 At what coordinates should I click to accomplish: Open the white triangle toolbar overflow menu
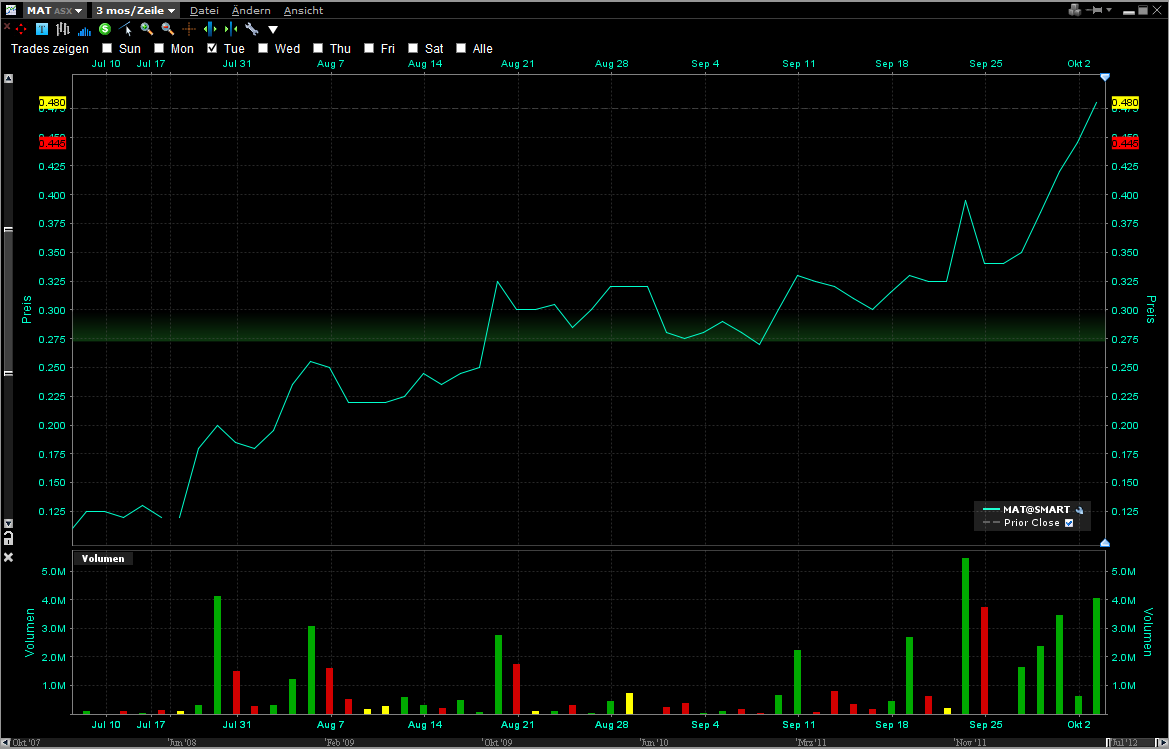tap(273, 30)
